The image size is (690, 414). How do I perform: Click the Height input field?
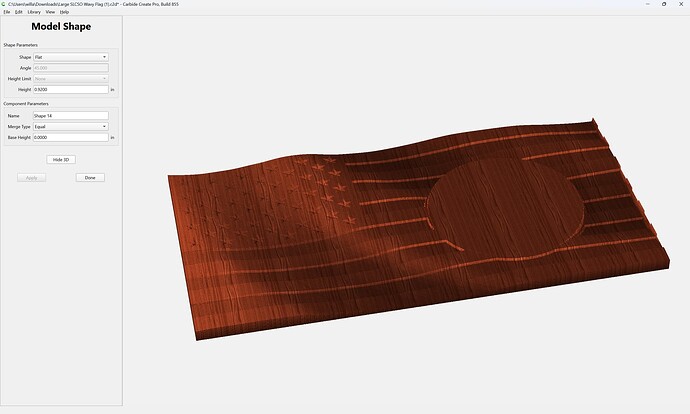point(71,89)
